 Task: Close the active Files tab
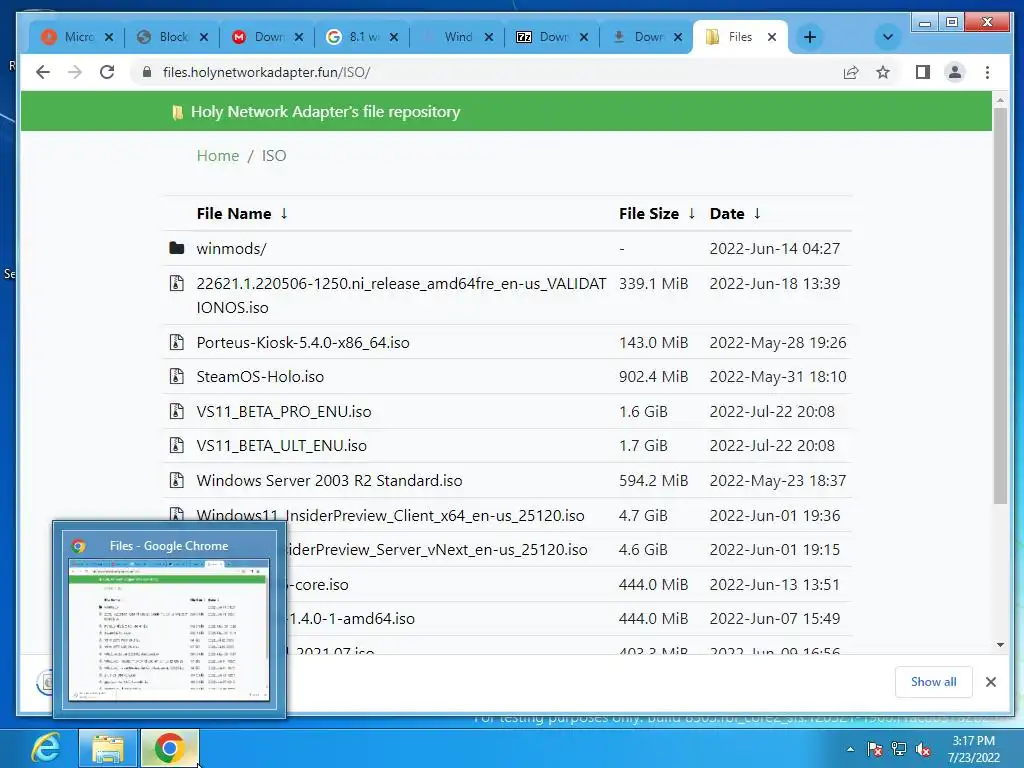[772, 37]
